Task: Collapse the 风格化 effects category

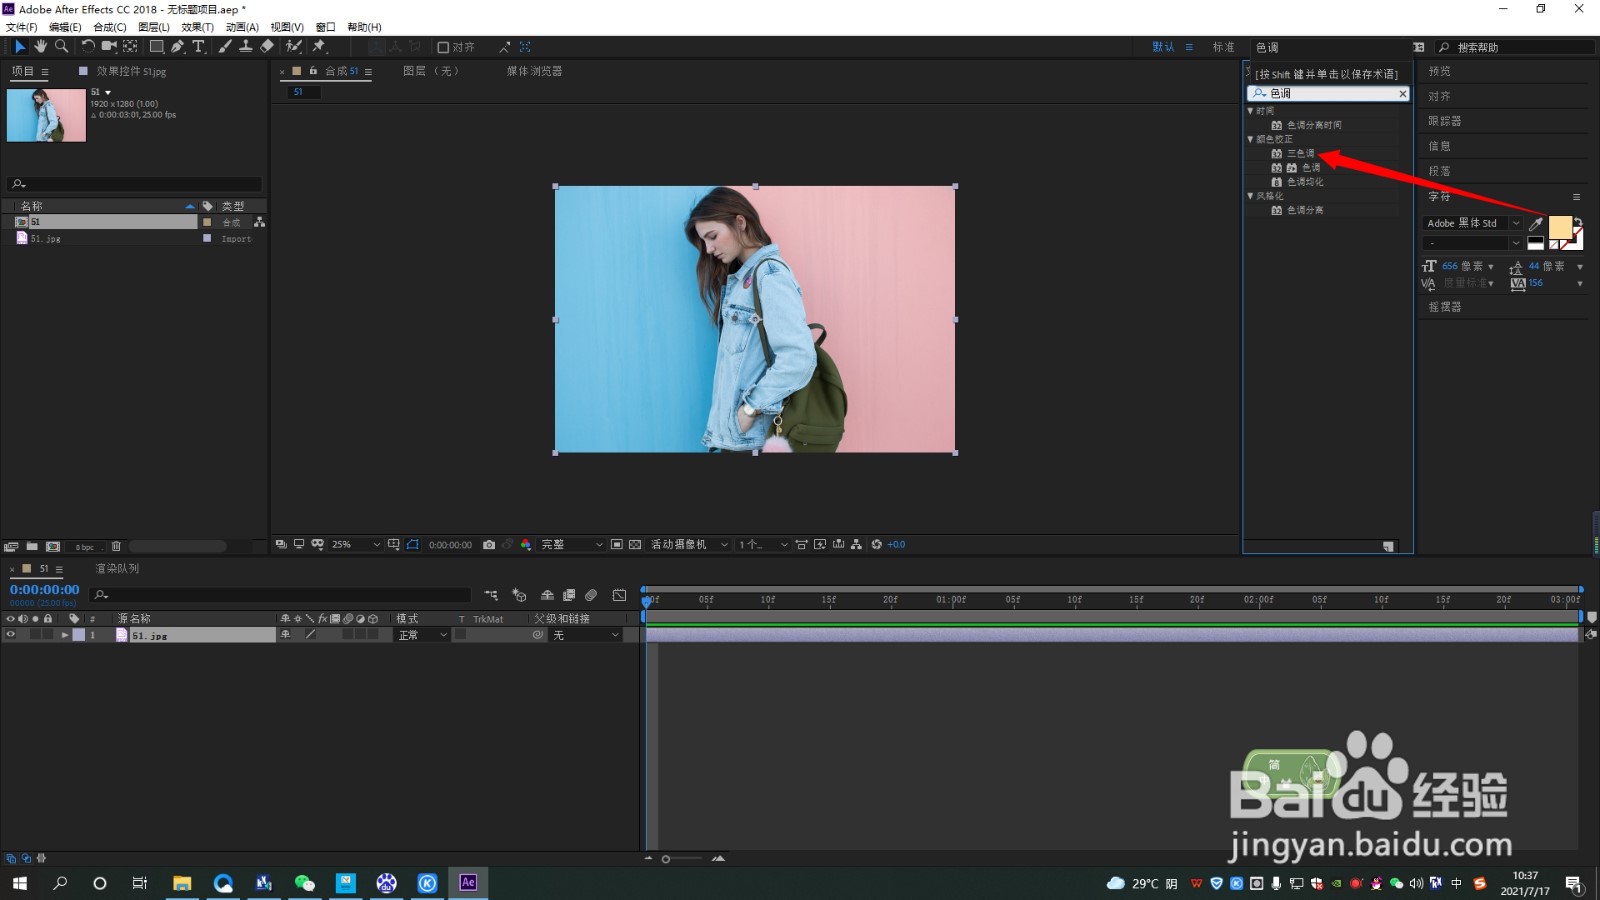Action: point(1250,196)
